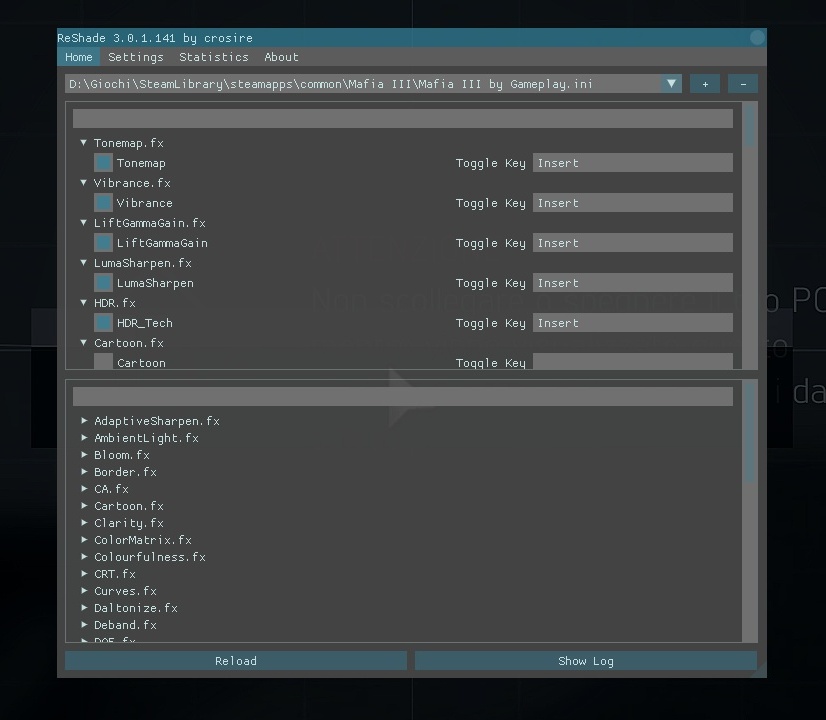Toggle the LumaSharpen checkbox
The width and height of the screenshot is (826, 720).
point(103,283)
